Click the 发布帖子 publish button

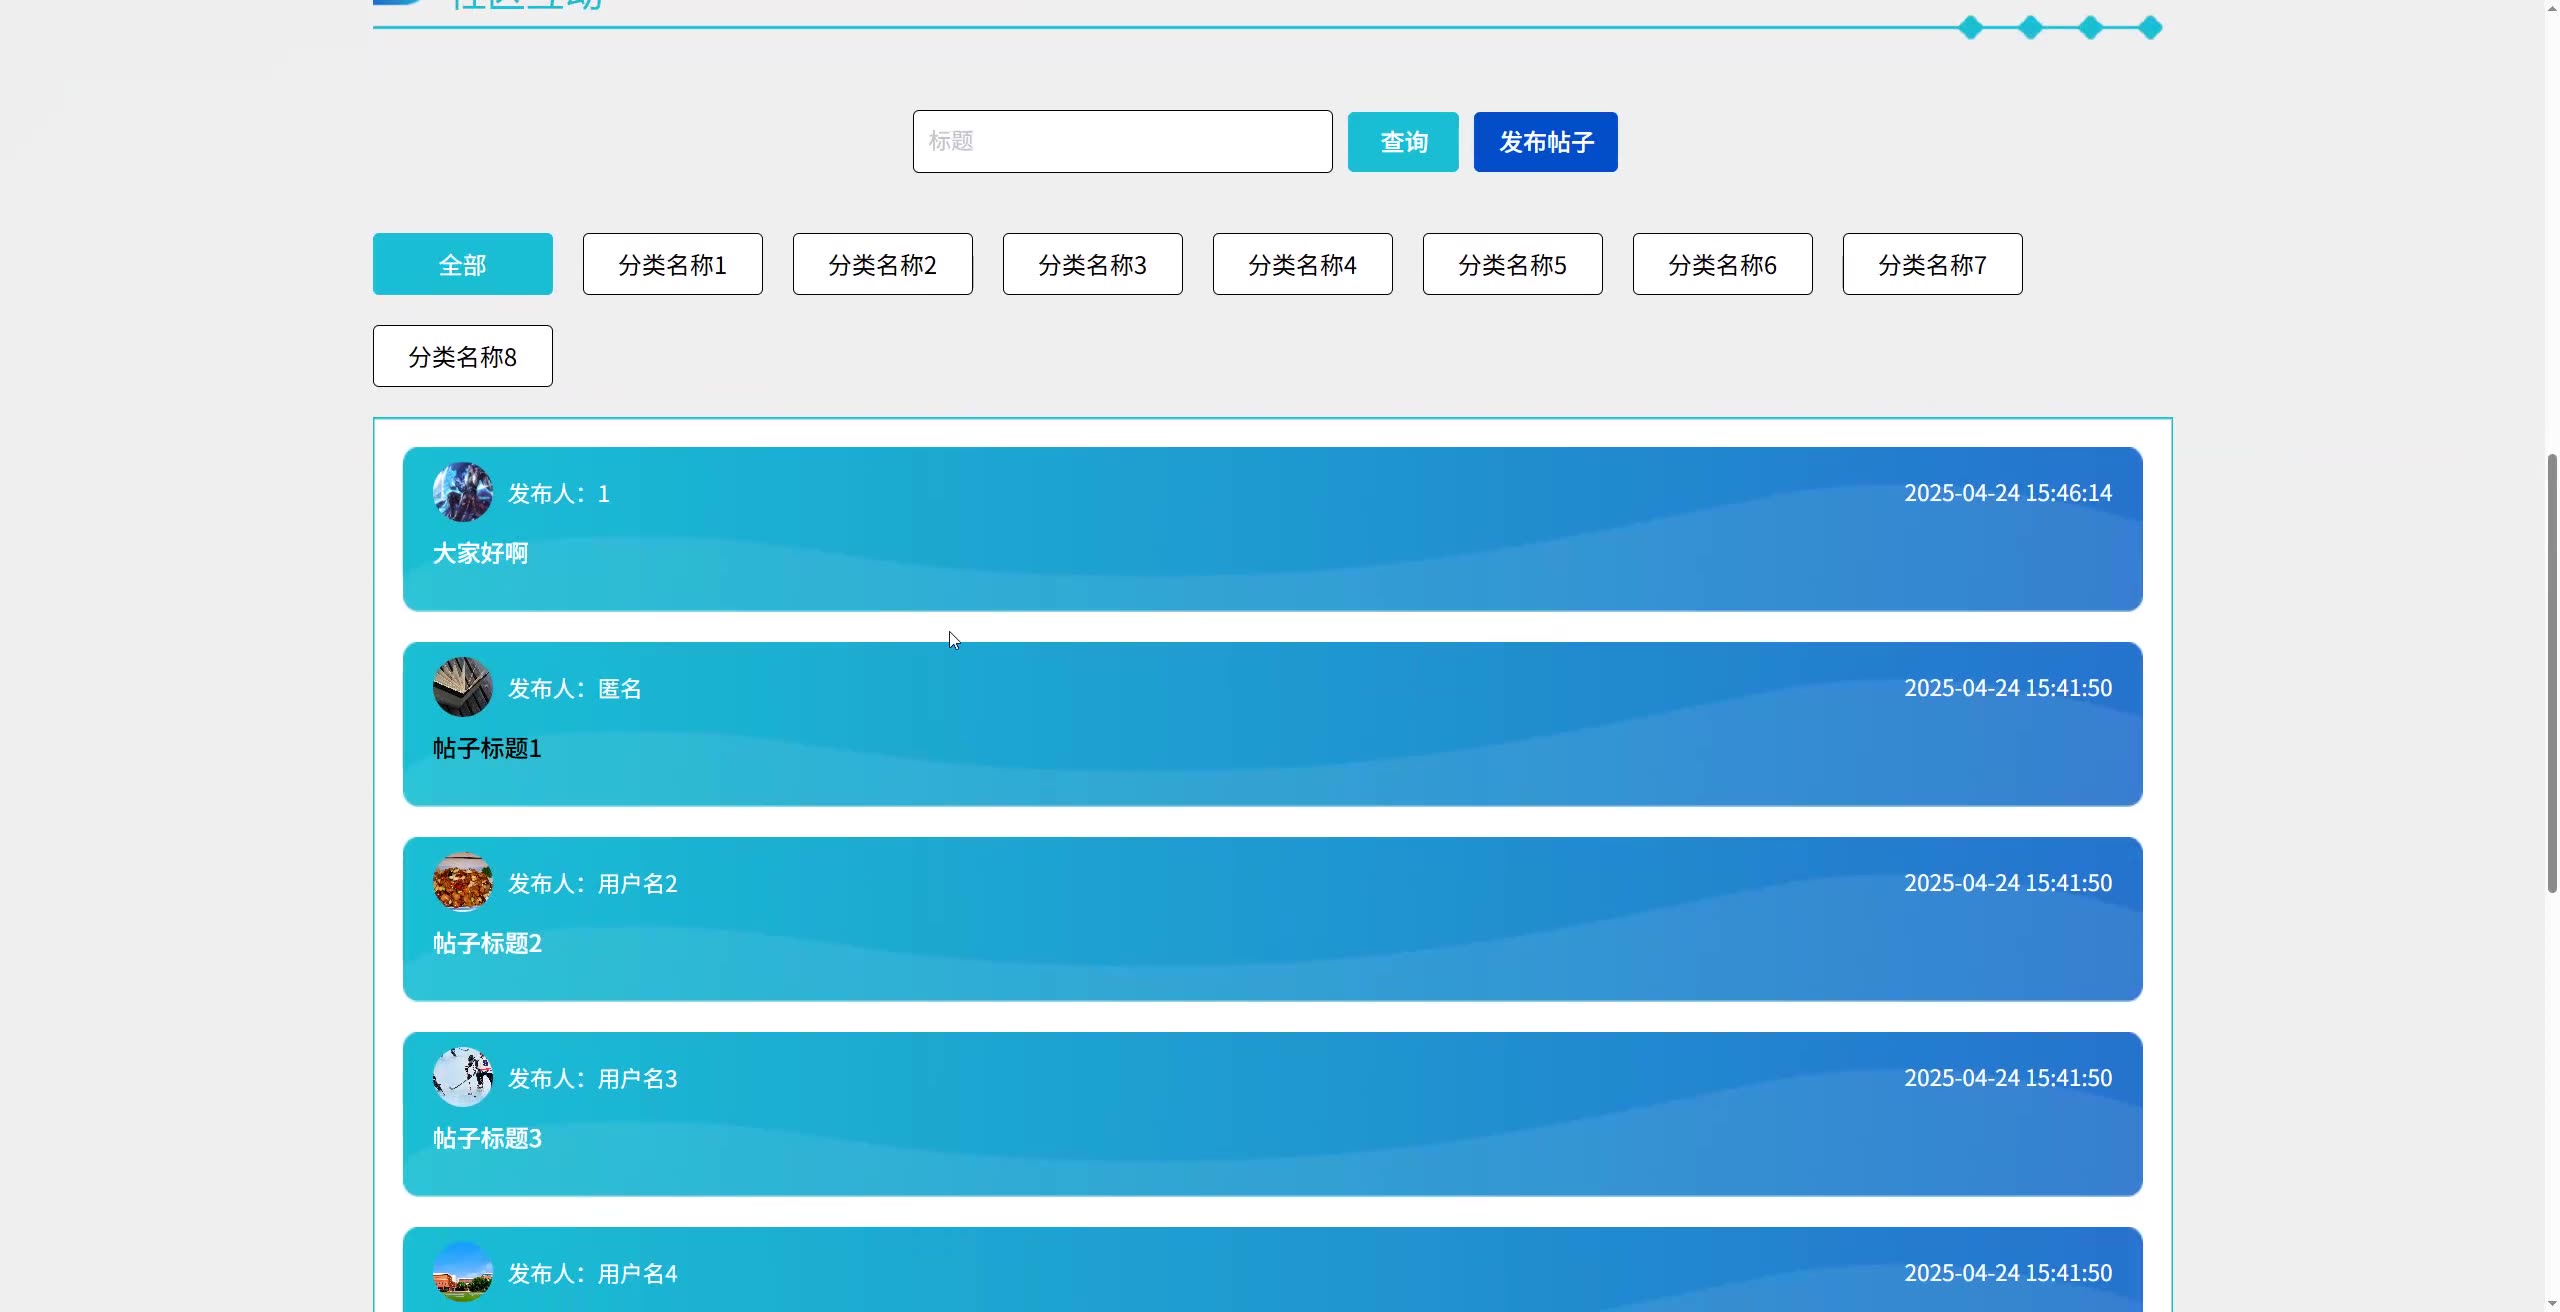(x=1545, y=142)
